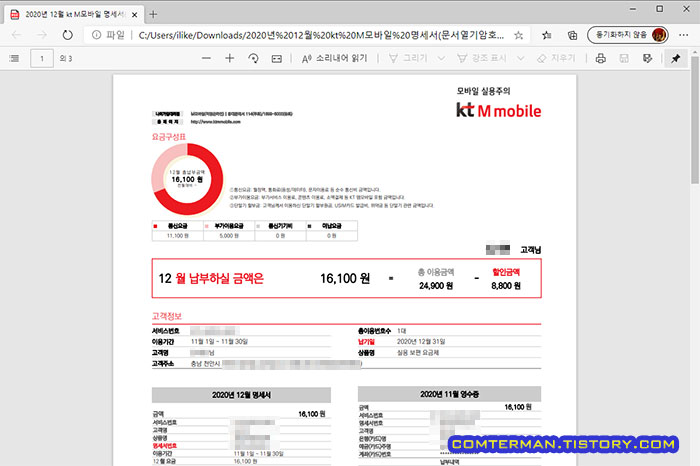Screen dimensions: 700x466
Task: Select the browser tab titled 2020년 12월 kt M모바일
Action: [x=74, y=15]
